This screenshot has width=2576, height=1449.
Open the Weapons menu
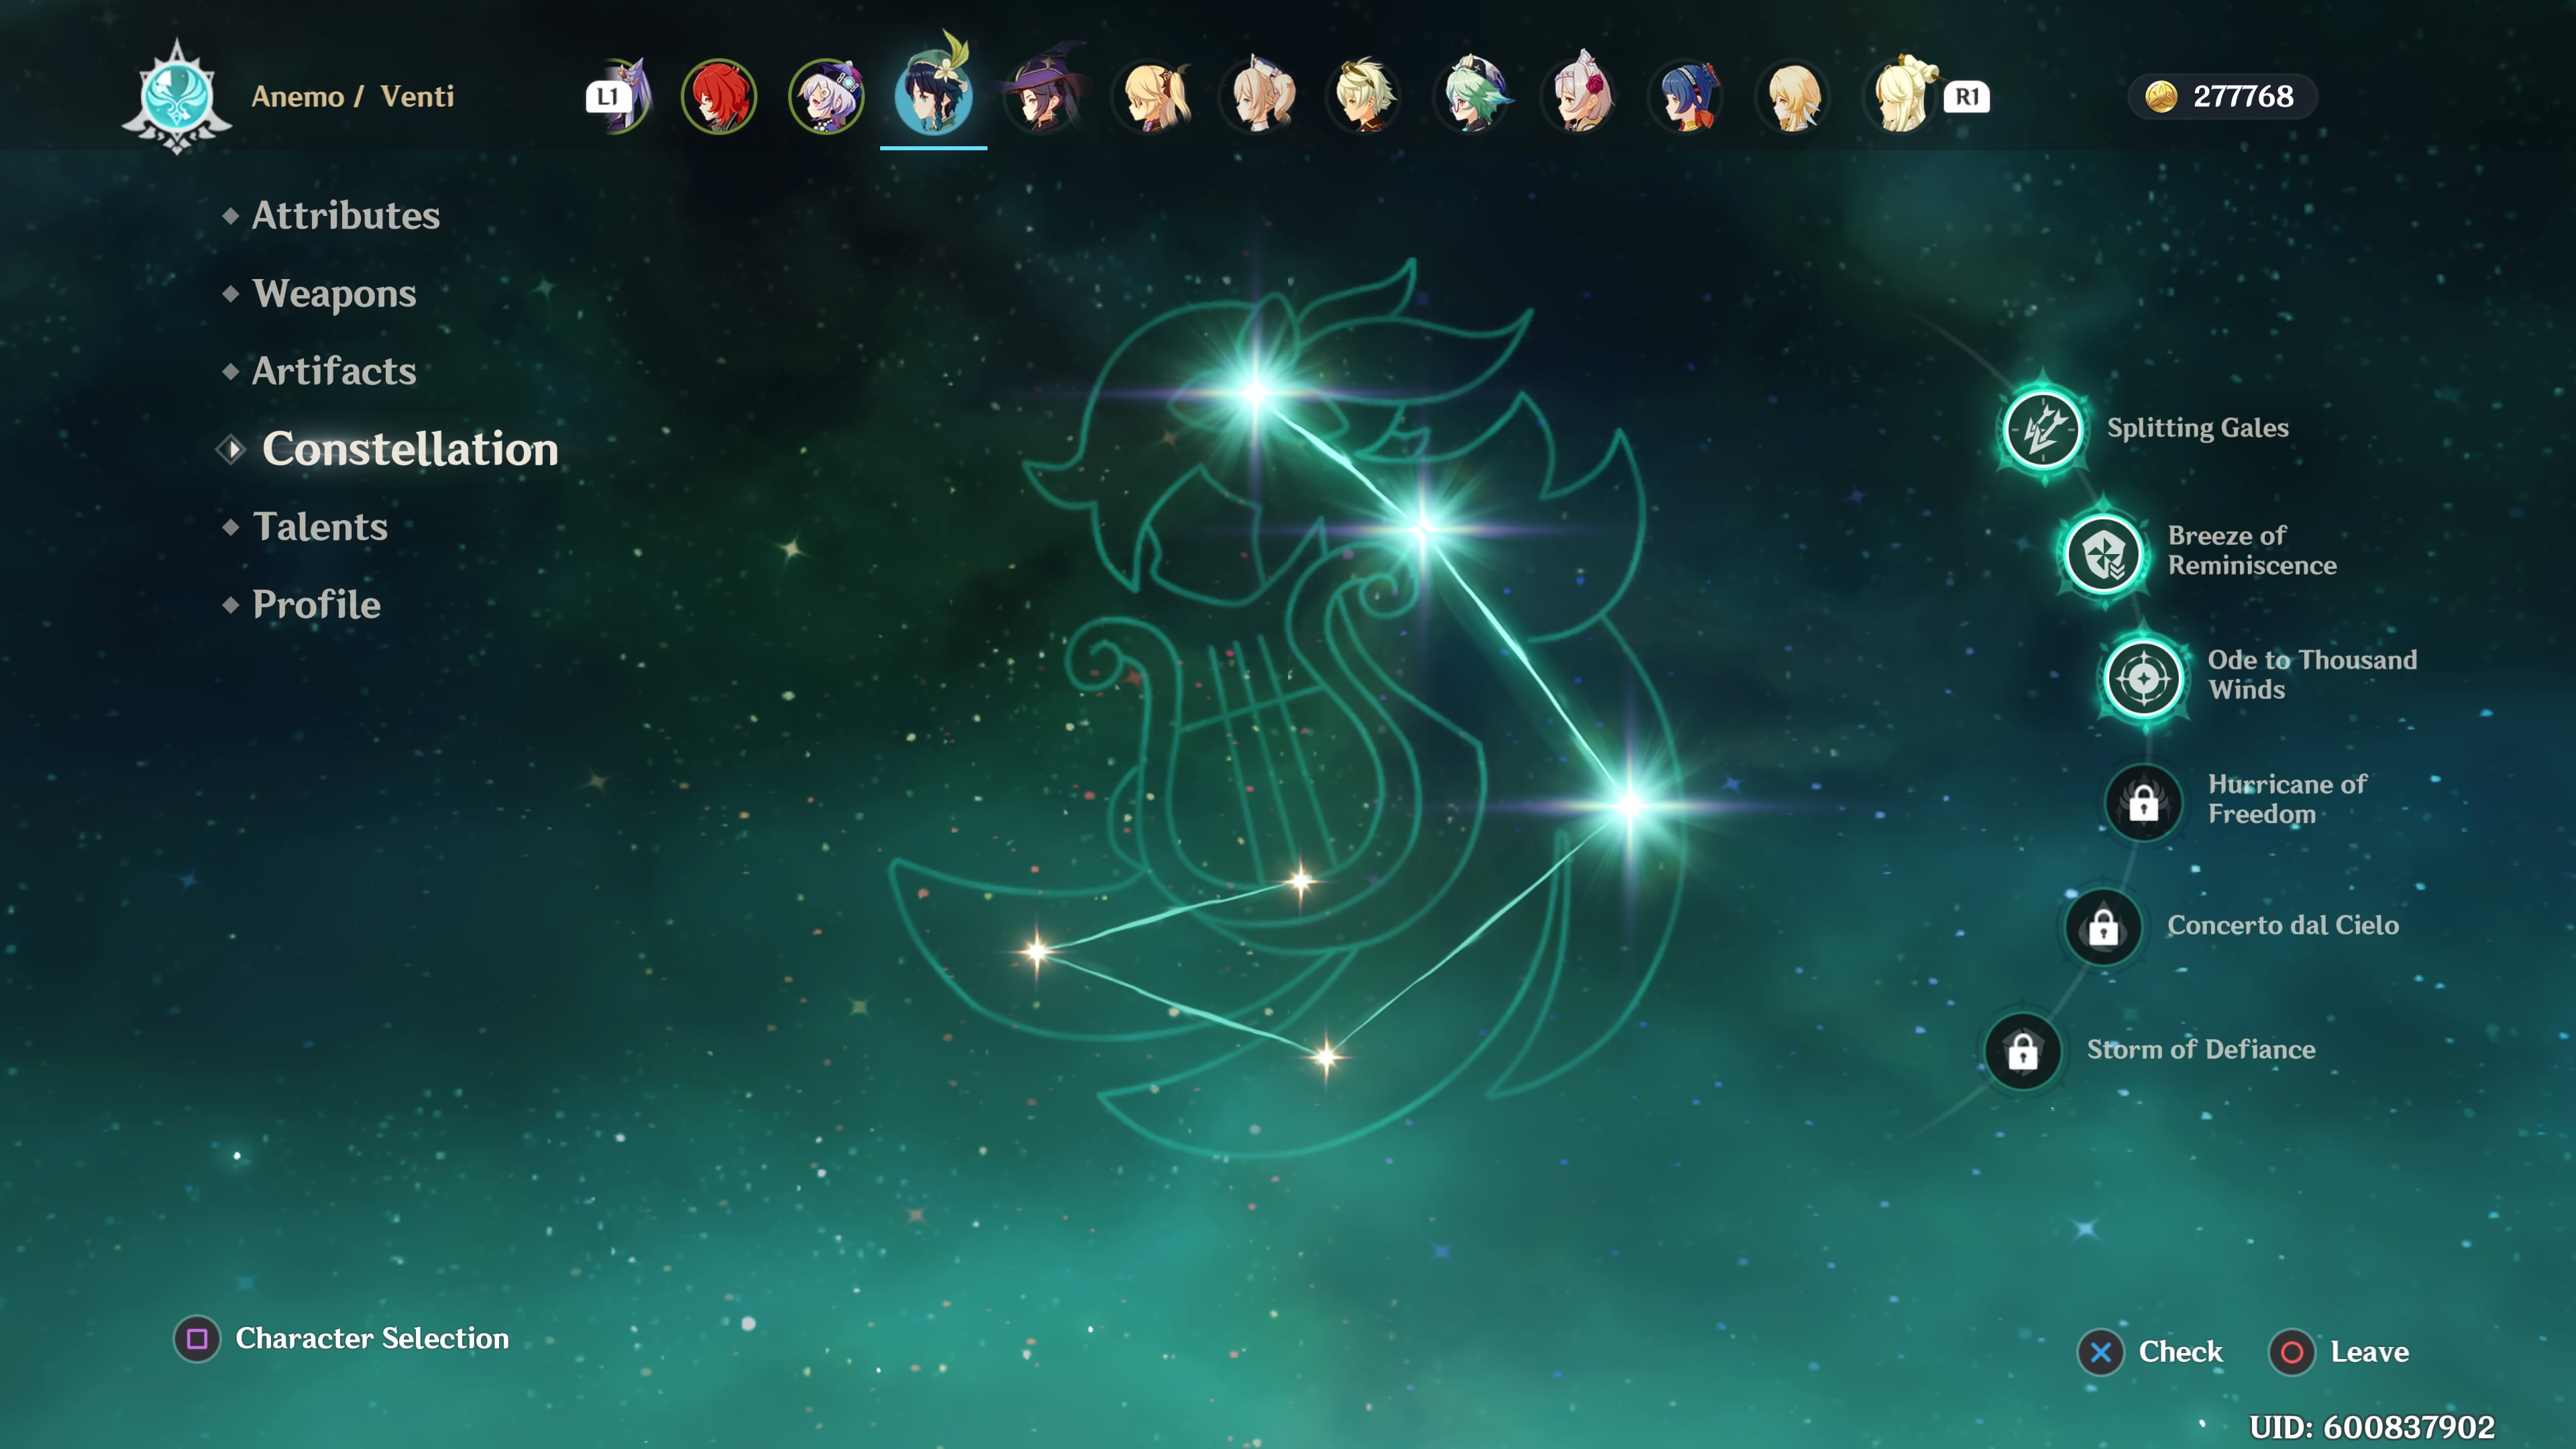coord(334,293)
